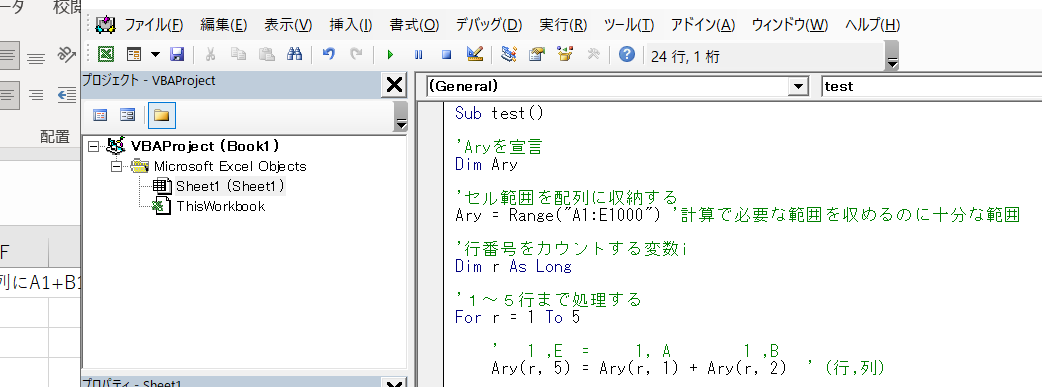Open the toolbar options overflow arrow

(892, 56)
